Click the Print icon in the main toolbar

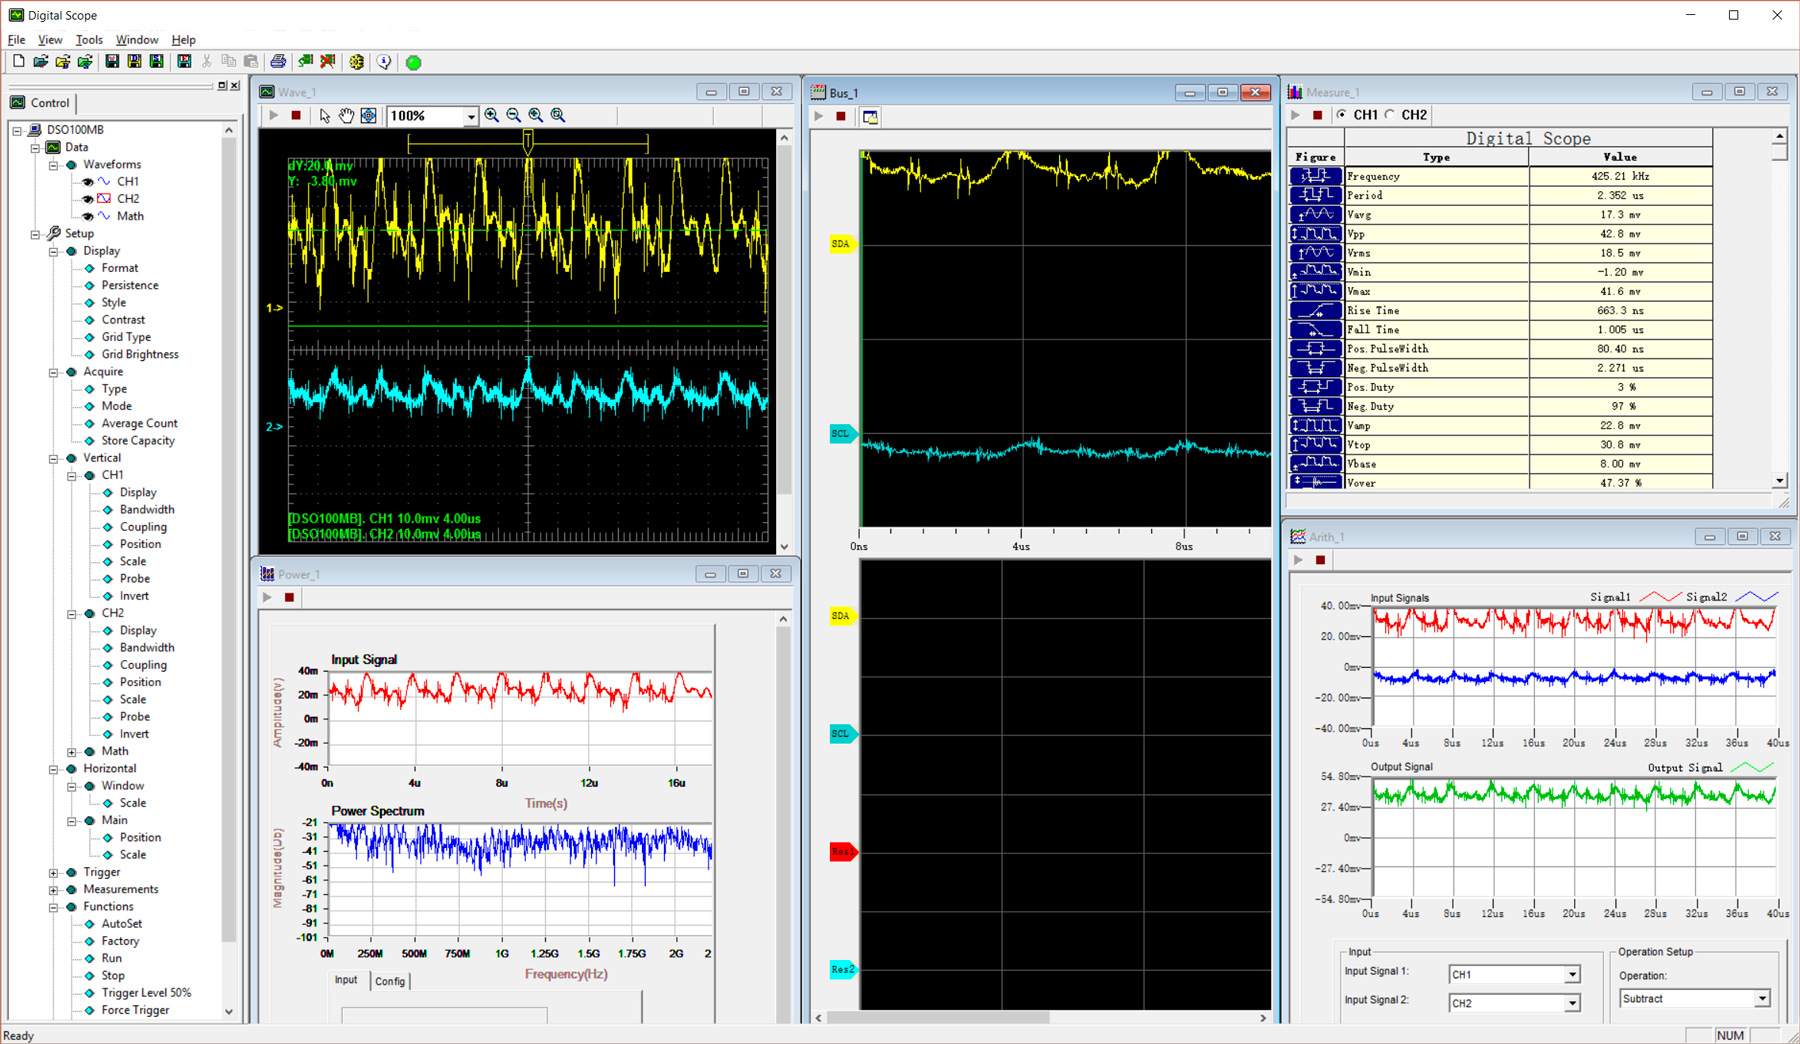pyautogui.click(x=278, y=62)
